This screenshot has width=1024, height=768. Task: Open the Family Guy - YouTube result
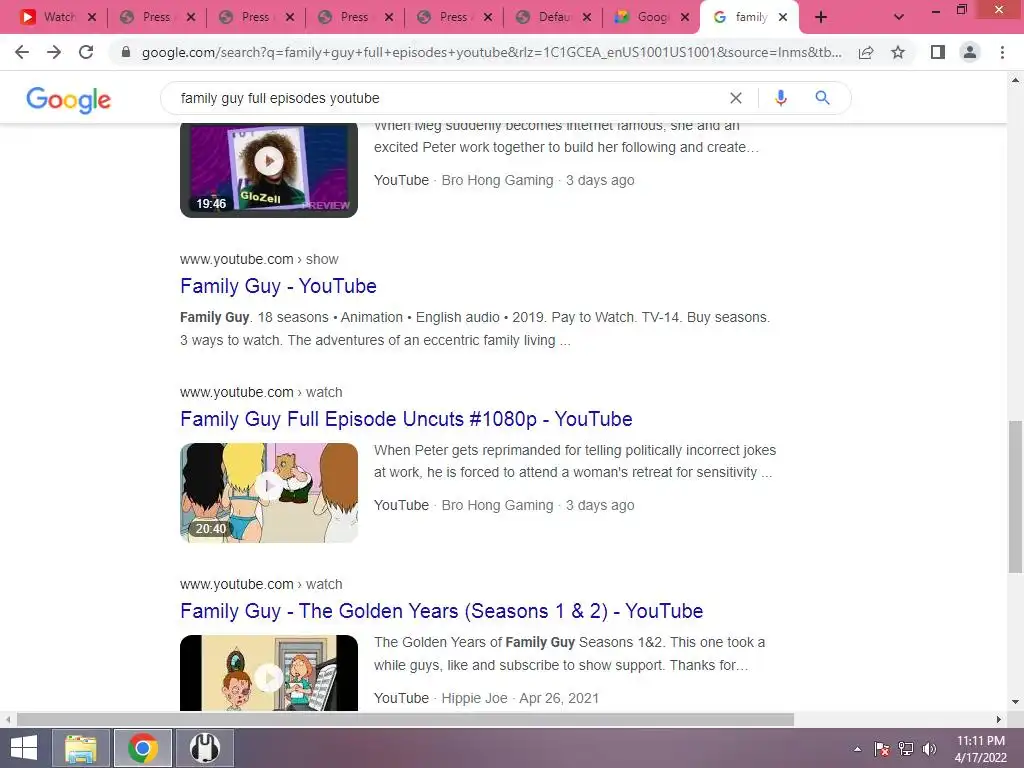pyautogui.click(x=278, y=286)
